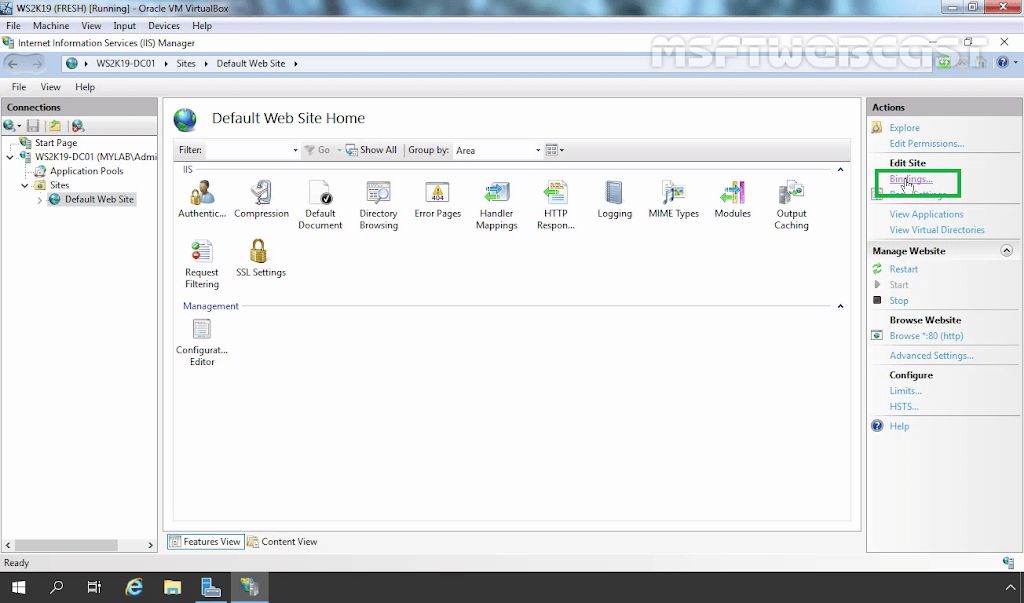1024x603 pixels.
Task: Click the navigation forward arrow
Action: [x=37, y=63]
